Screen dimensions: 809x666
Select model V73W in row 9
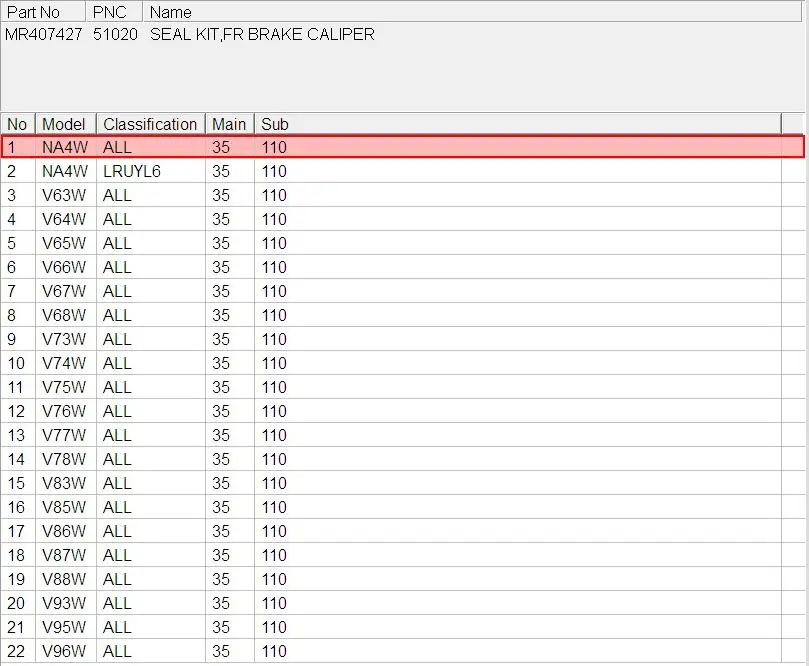pyautogui.click(x=64, y=339)
